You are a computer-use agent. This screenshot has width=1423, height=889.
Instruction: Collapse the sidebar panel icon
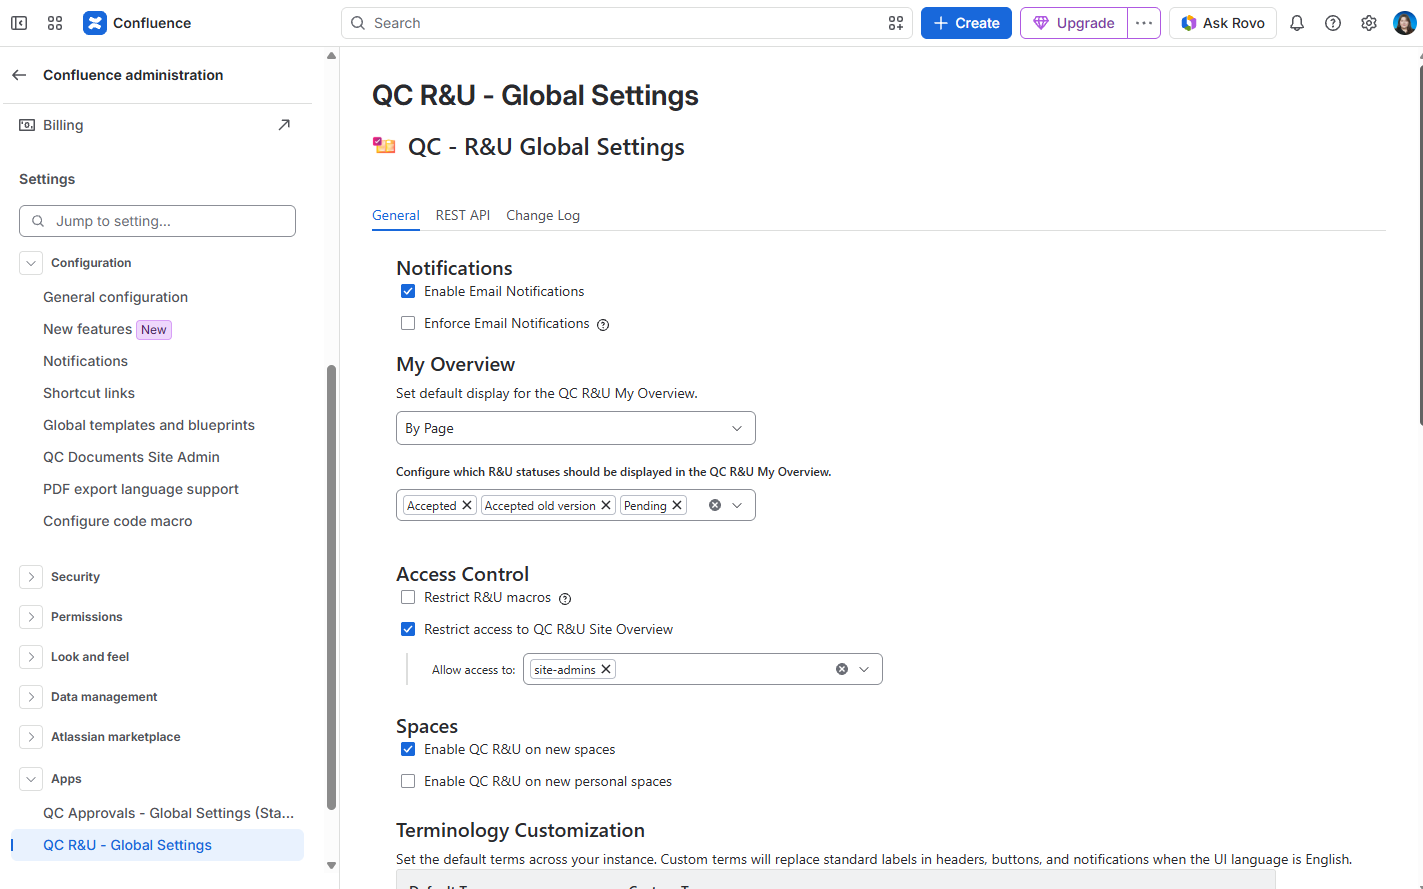click(19, 23)
